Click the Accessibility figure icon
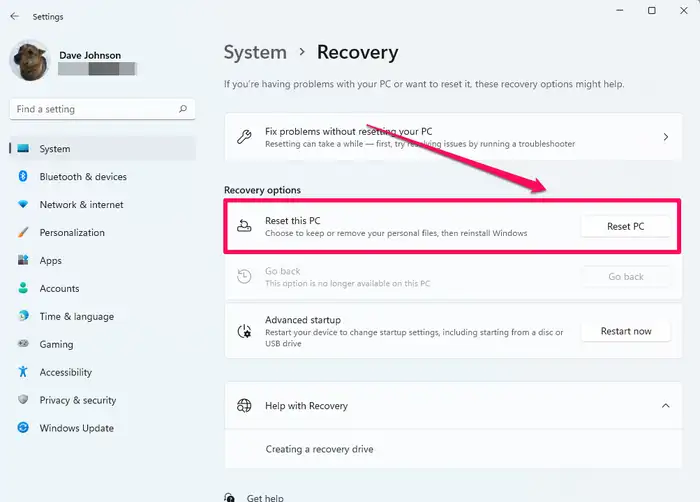Screen dimensions: 700x502 click(23, 372)
